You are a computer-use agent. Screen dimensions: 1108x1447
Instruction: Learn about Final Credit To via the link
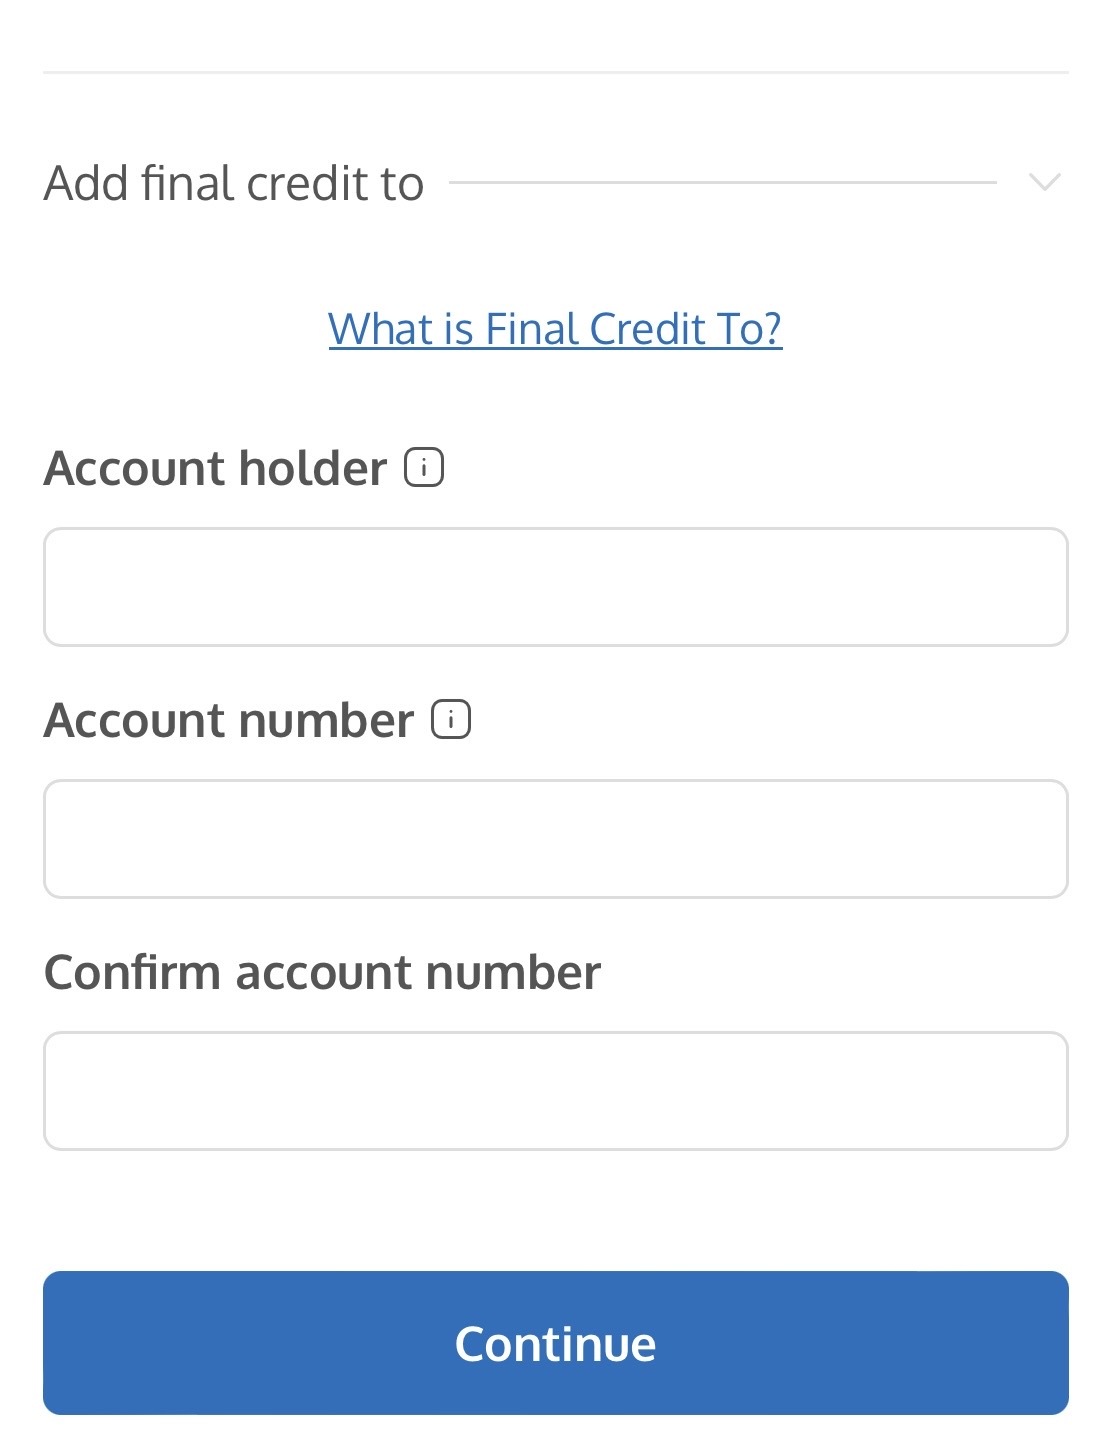555,329
